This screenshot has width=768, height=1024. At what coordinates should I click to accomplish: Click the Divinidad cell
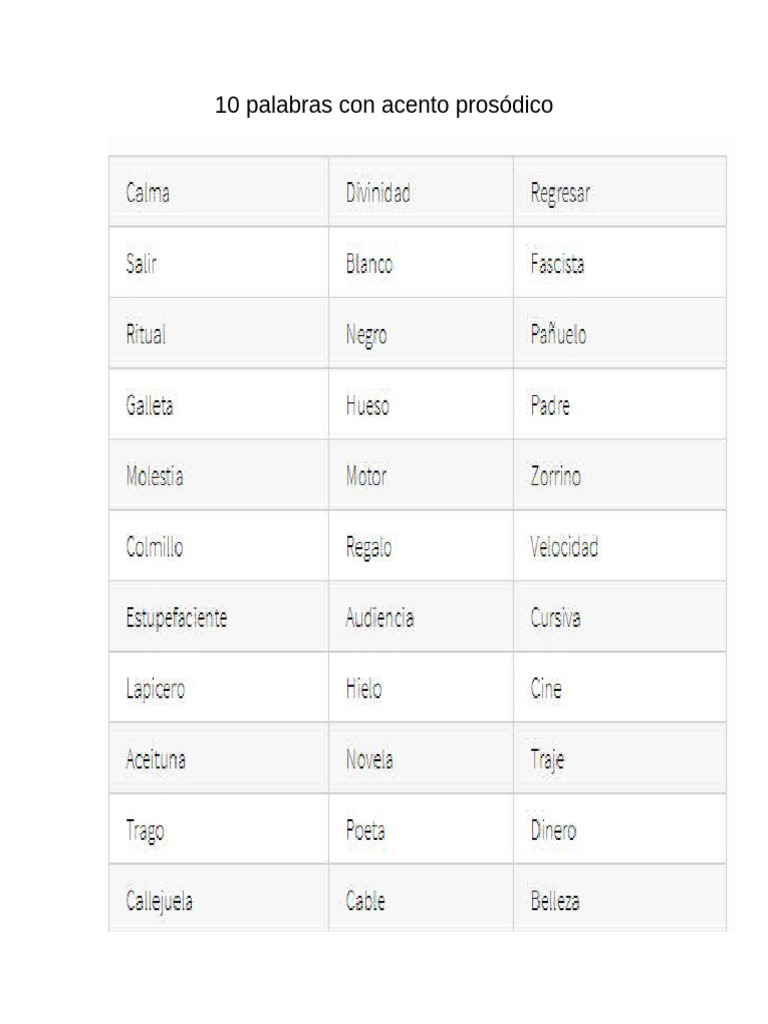click(421, 192)
